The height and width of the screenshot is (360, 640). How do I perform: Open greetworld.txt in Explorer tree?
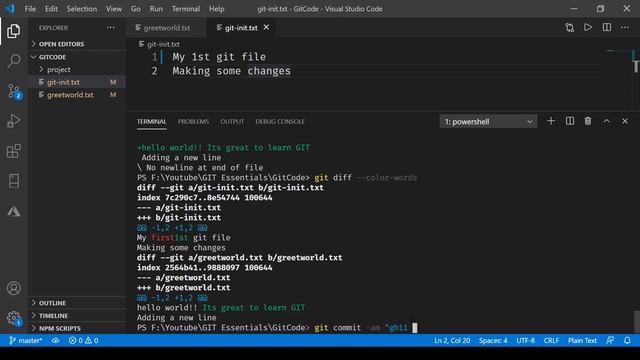(x=77, y=95)
